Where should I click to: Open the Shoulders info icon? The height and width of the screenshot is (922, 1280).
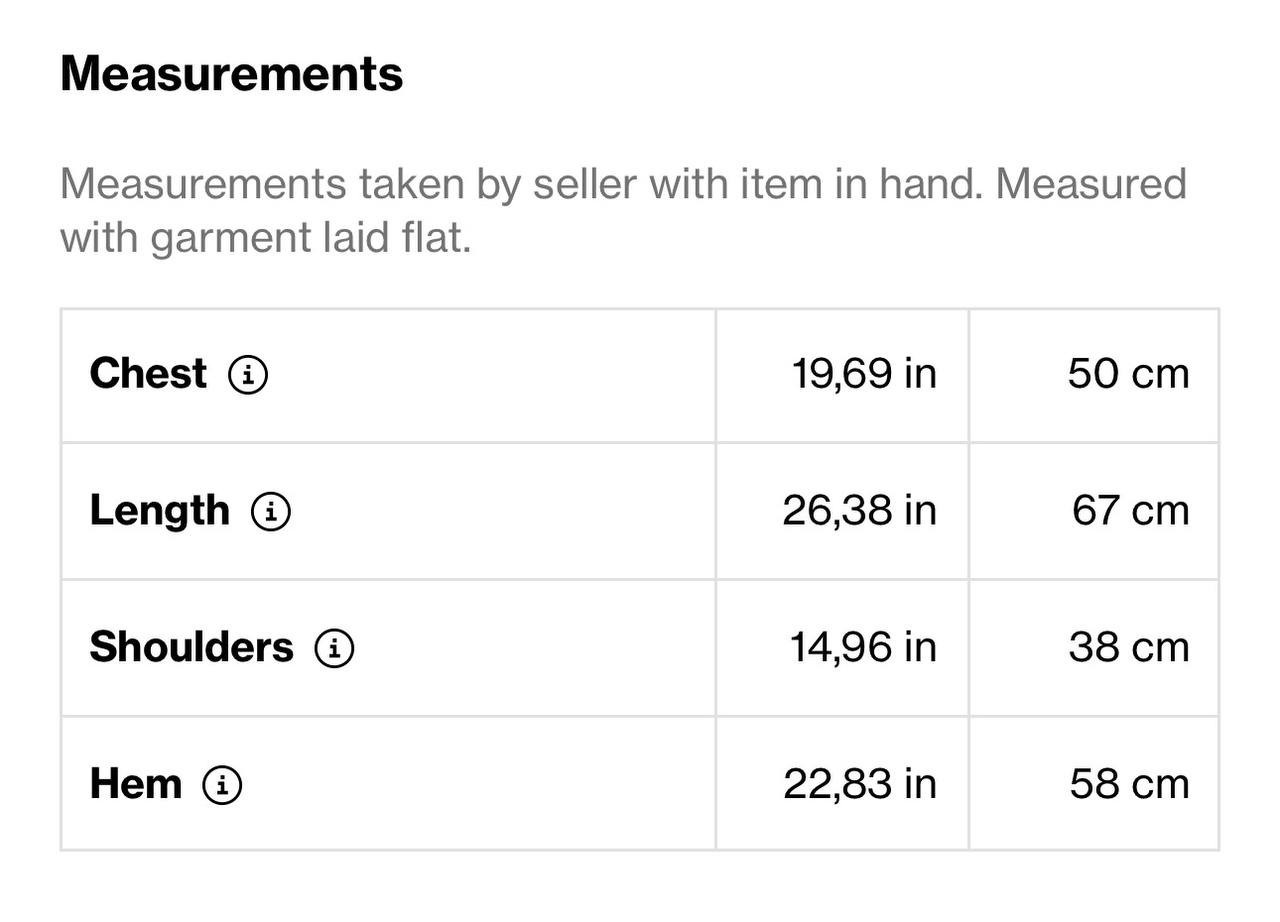point(334,648)
